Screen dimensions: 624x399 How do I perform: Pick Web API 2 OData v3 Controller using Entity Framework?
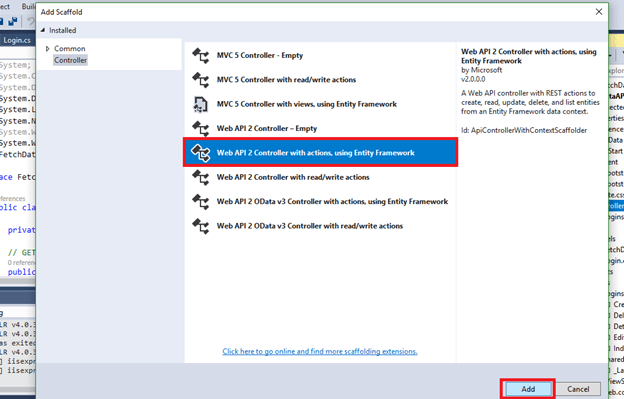(x=332, y=202)
